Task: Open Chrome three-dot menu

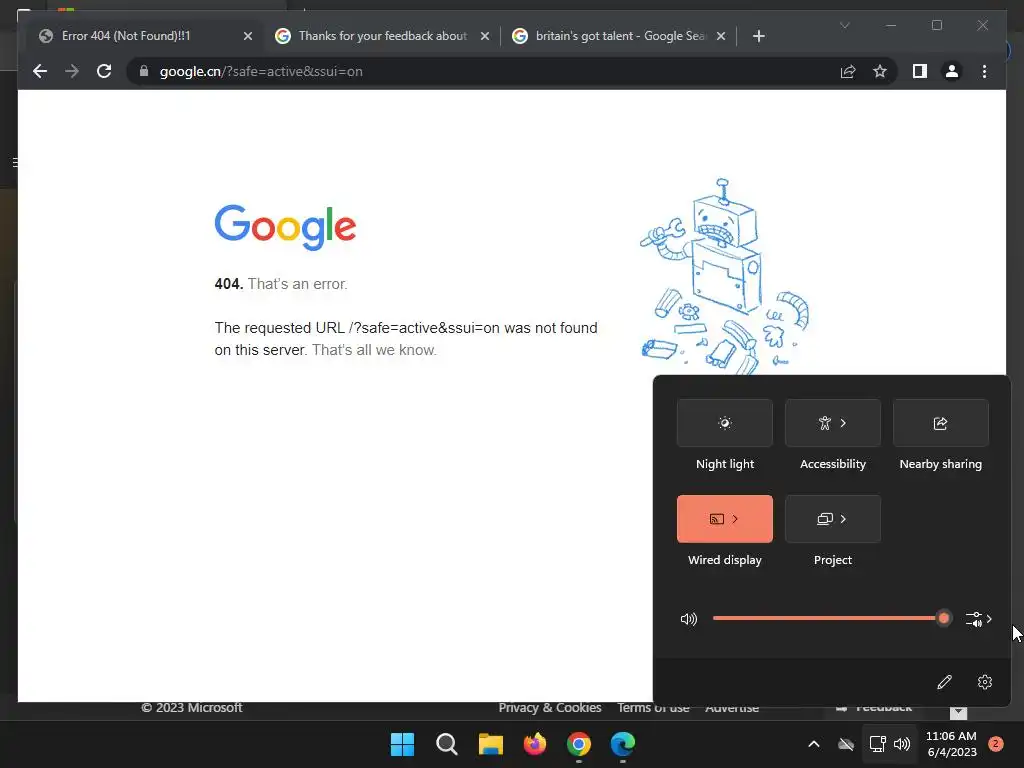Action: (984, 71)
